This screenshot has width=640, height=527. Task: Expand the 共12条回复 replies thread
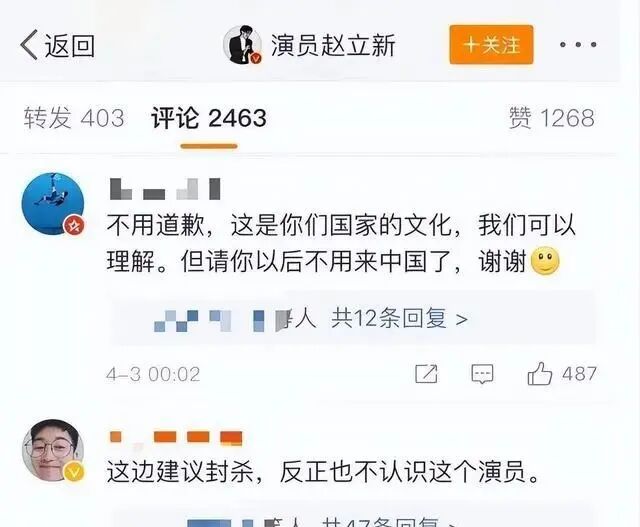(x=399, y=318)
